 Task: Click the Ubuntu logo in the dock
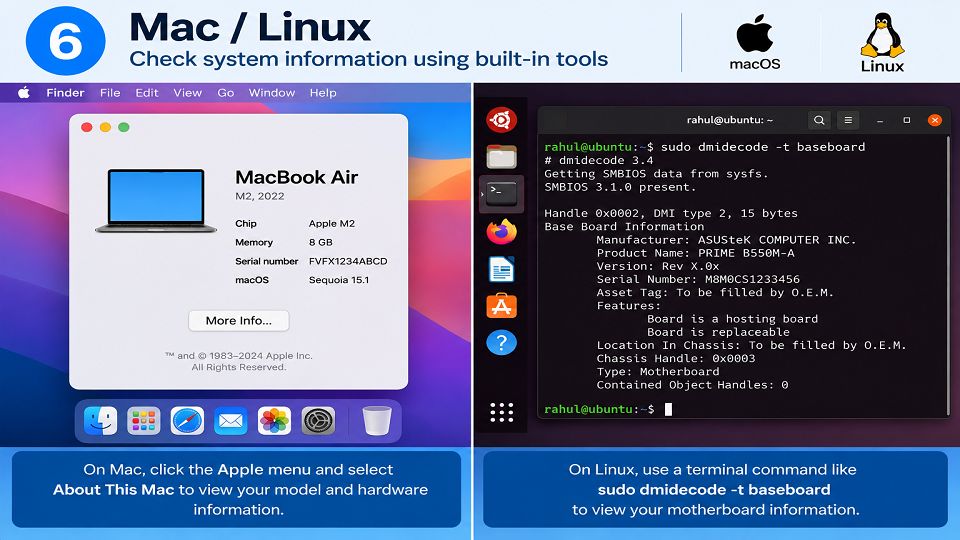click(501, 119)
